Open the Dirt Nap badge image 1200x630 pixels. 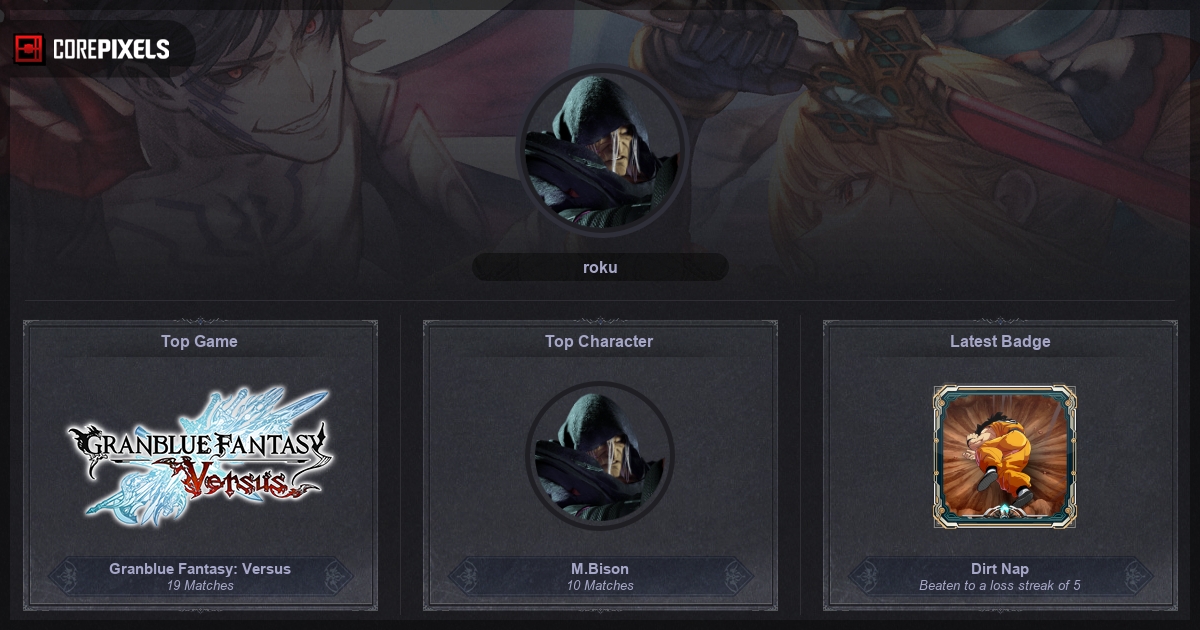click(1005, 457)
